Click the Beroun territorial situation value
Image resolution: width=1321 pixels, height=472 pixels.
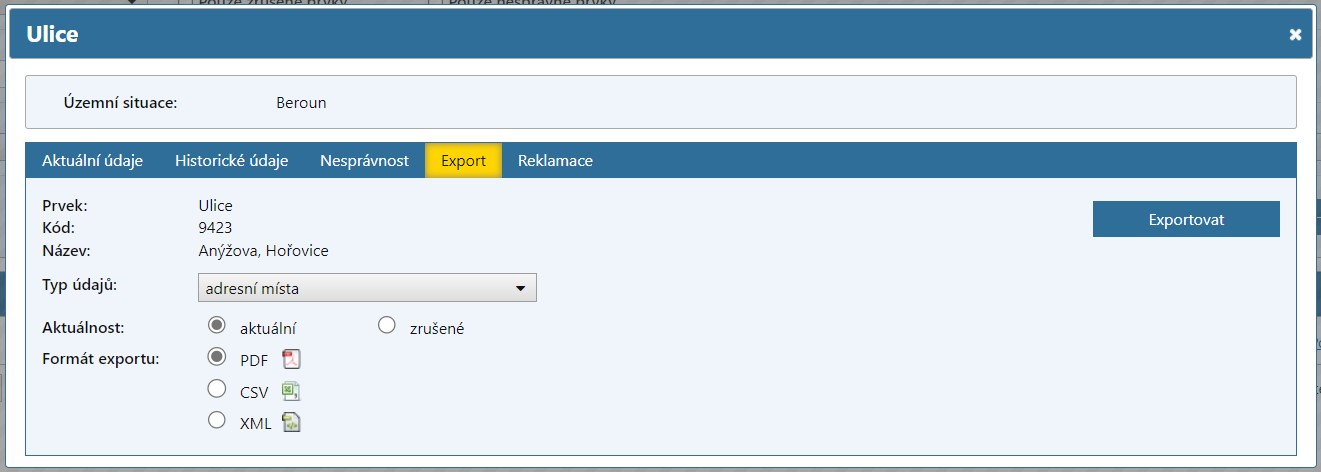coord(301,102)
